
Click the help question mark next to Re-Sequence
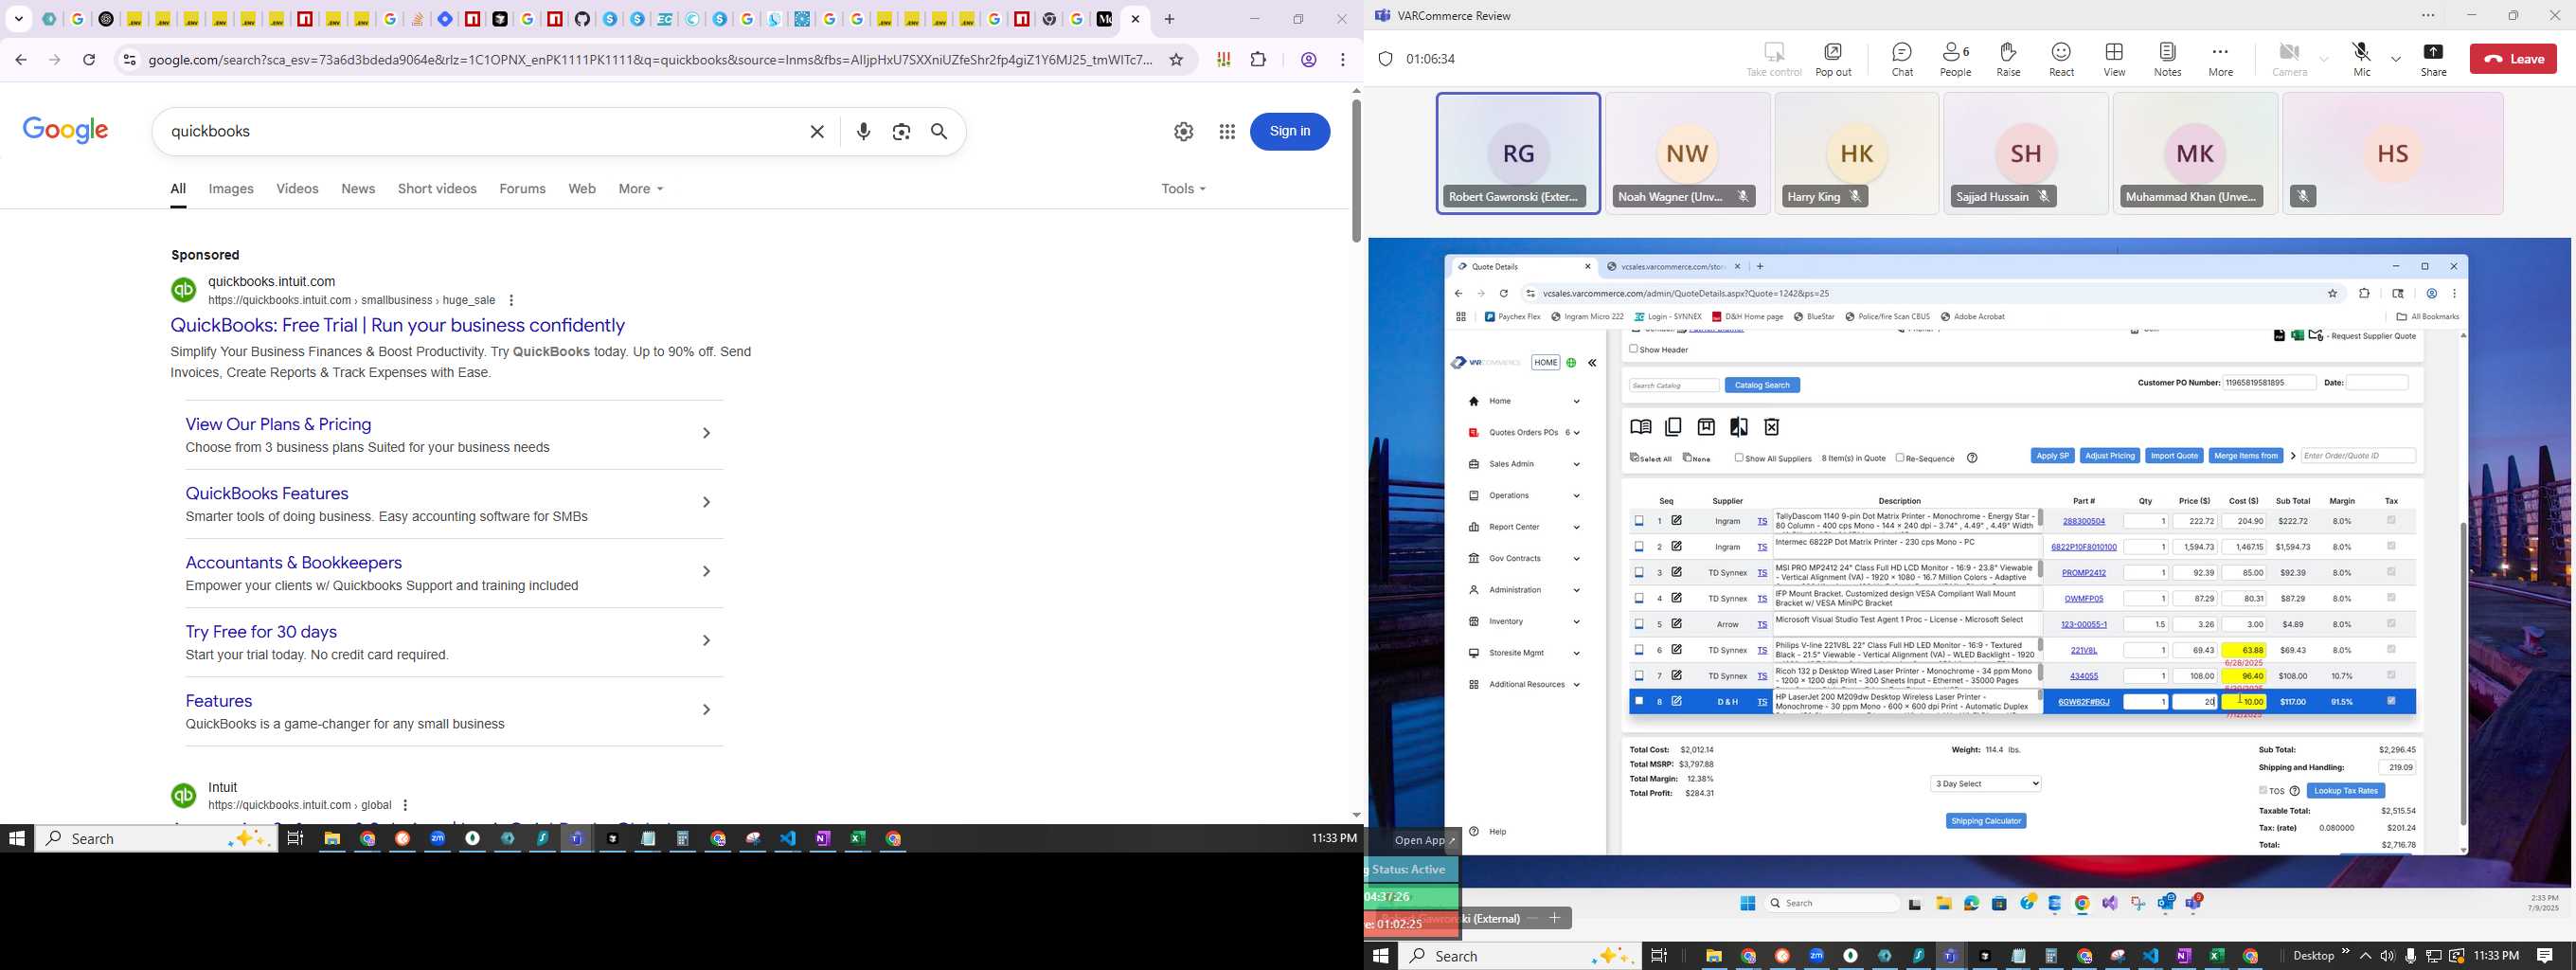pos(1972,458)
